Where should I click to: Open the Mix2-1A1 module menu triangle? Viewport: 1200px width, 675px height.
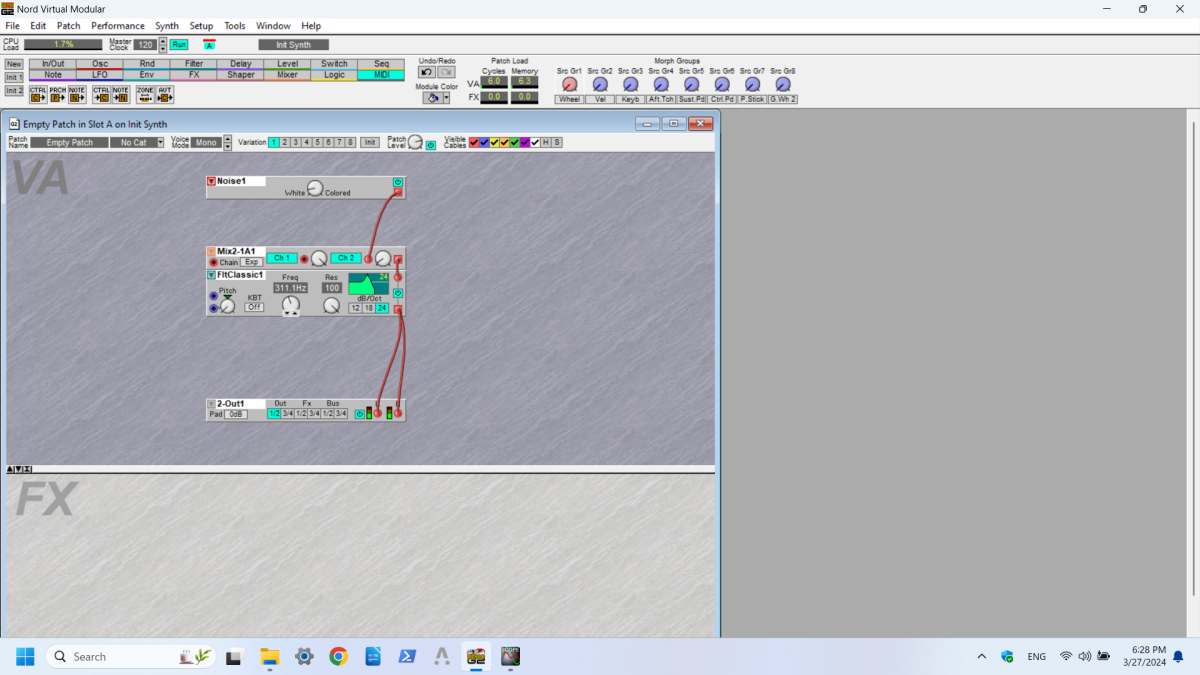(x=211, y=251)
